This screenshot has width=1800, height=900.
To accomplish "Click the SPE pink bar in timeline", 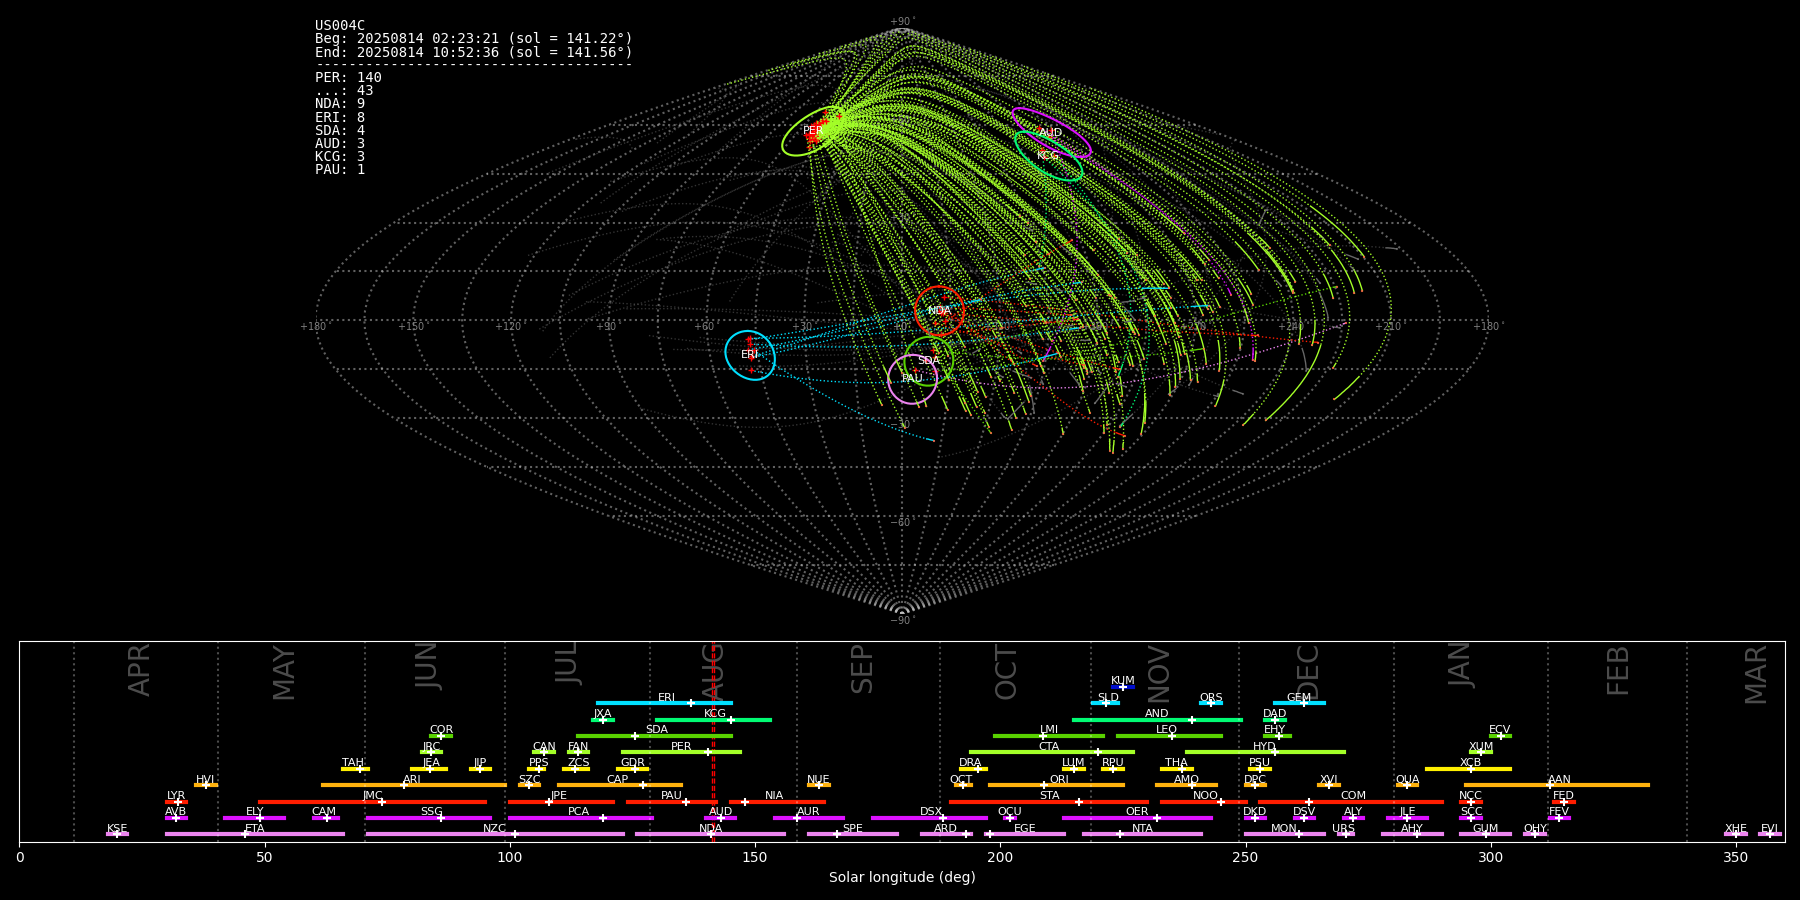I will click(853, 834).
